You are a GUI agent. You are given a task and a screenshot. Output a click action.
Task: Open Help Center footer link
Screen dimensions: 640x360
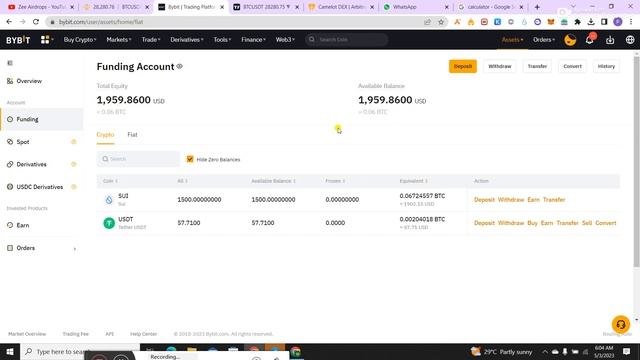pos(143,334)
